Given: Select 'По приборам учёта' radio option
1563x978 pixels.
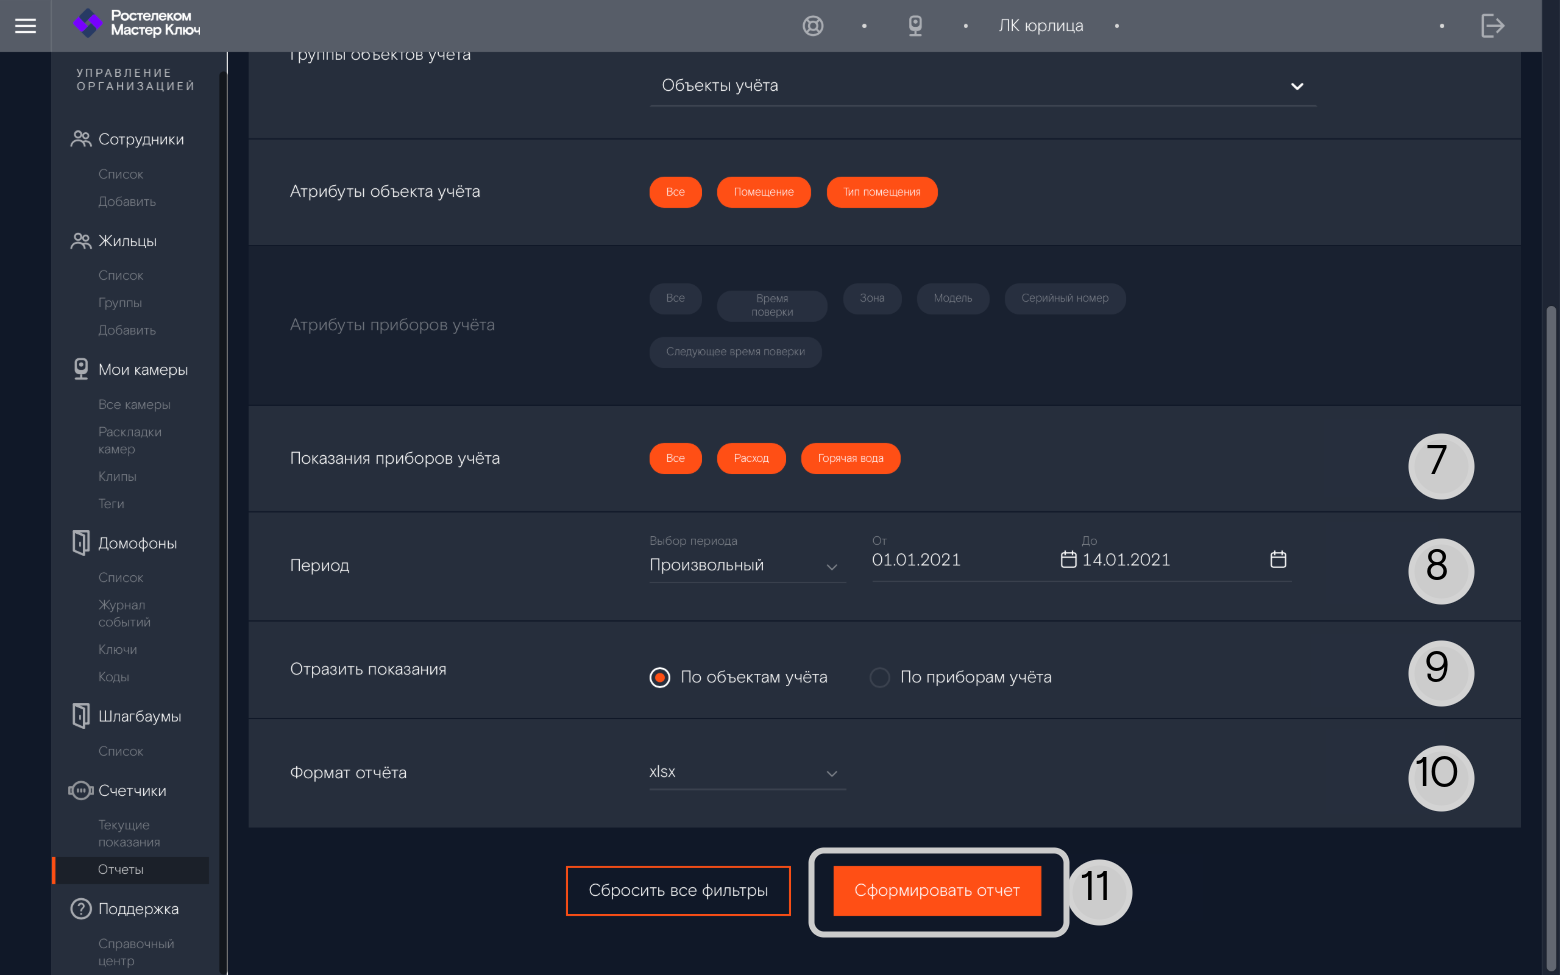Looking at the screenshot, I should pyautogui.click(x=880, y=678).
